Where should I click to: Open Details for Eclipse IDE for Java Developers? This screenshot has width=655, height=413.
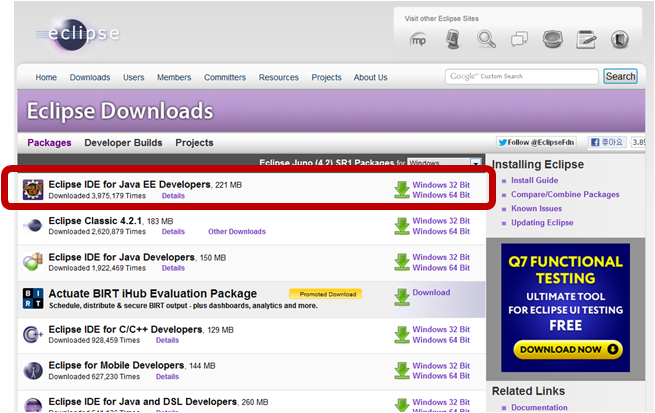pos(173,268)
